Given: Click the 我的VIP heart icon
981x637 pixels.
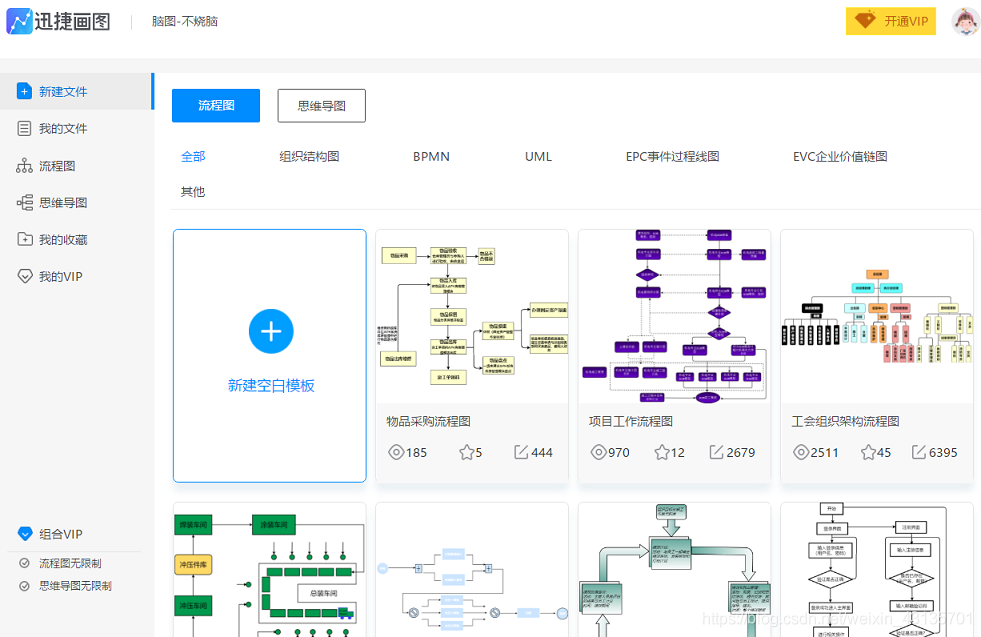Looking at the screenshot, I should pos(24,276).
